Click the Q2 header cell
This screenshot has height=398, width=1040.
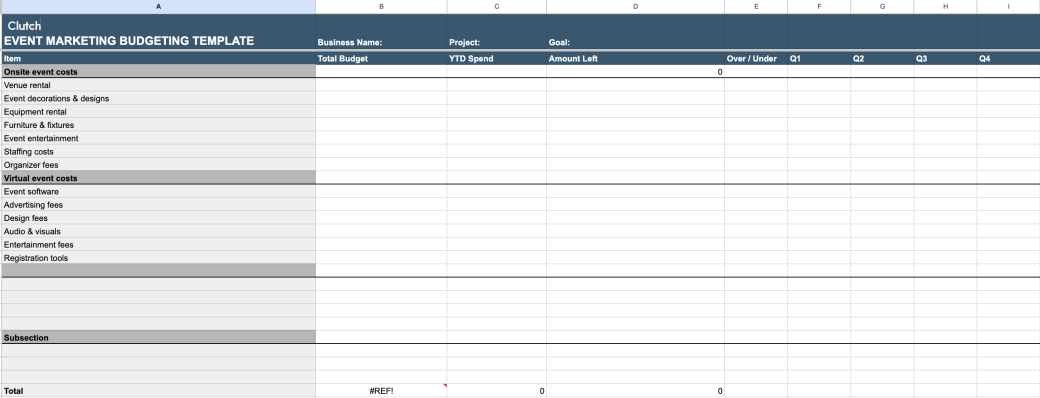(882, 58)
